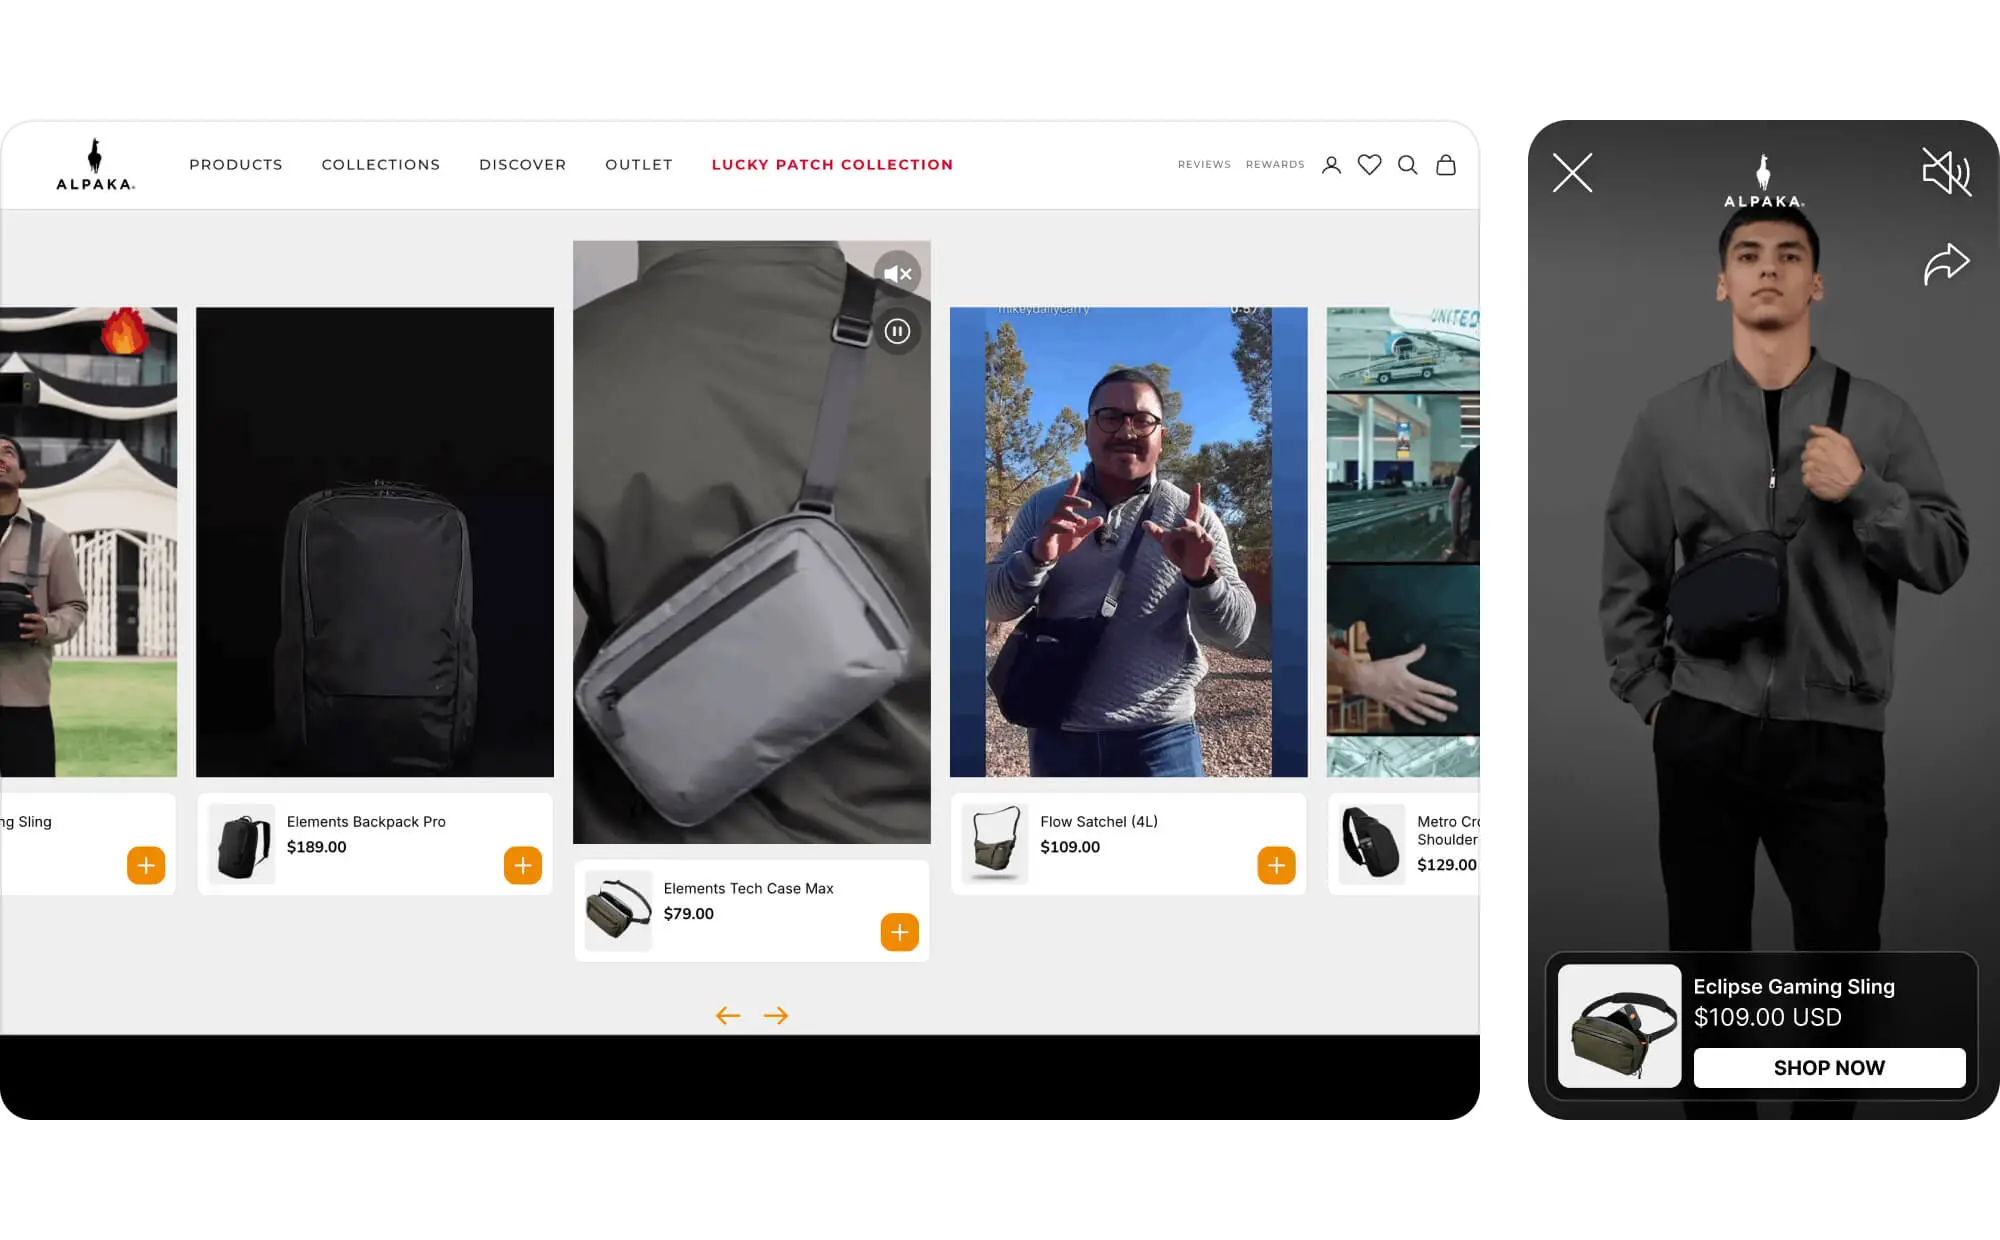
Task: Unmute the Eclipse Gaming Sling story
Action: [1945, 172]
